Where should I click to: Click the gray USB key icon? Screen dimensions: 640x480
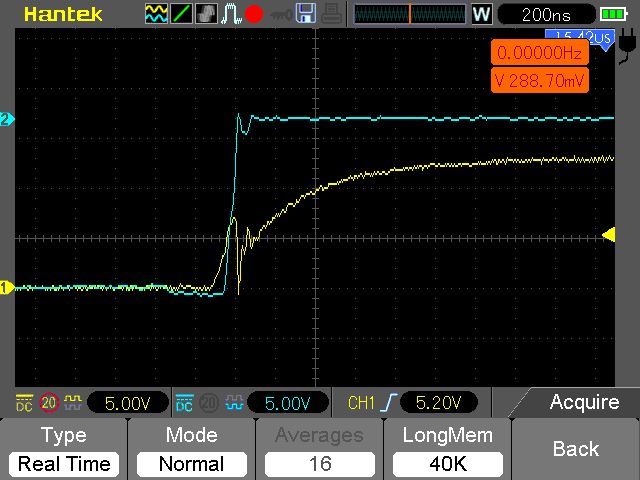pyautogui.click(x=280, y=15)
